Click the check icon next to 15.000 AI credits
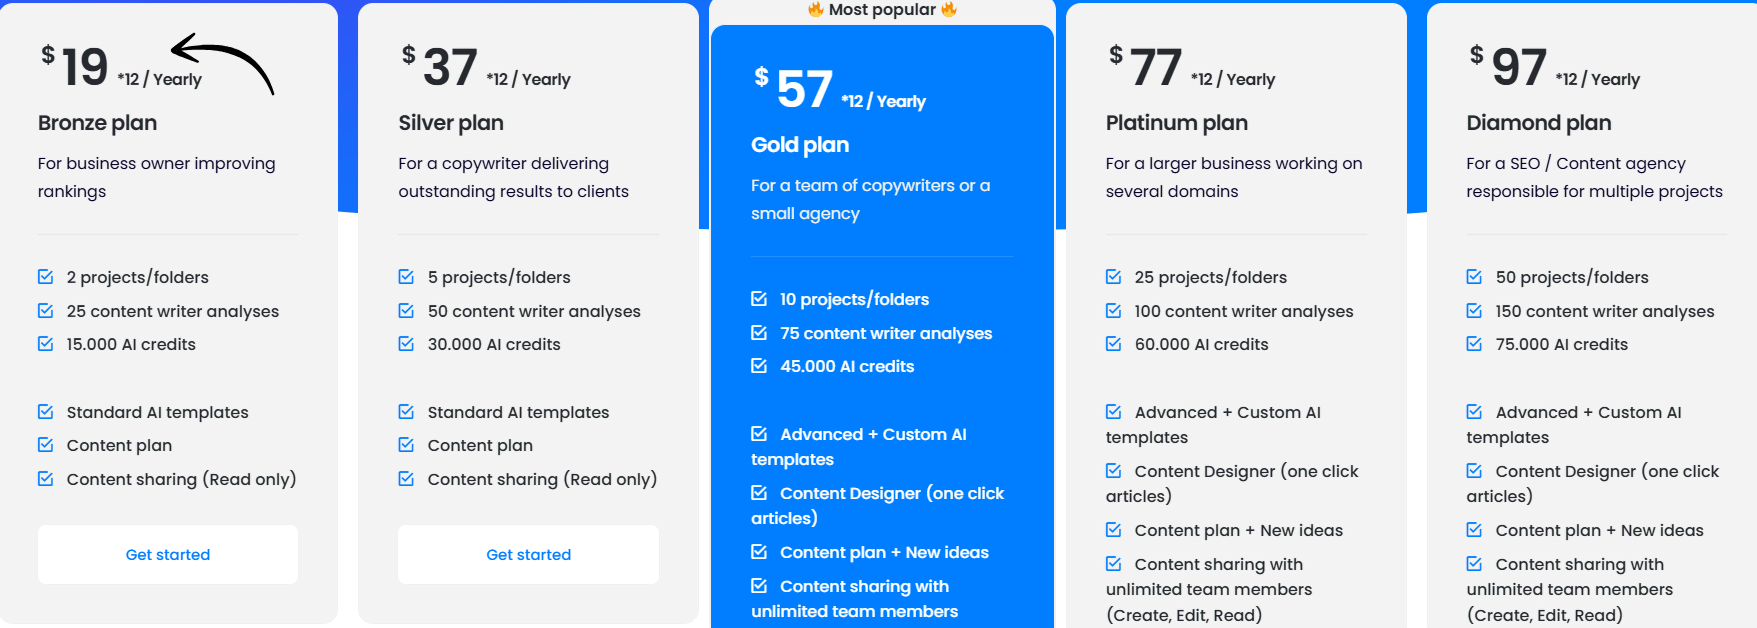 click(46, 344)
